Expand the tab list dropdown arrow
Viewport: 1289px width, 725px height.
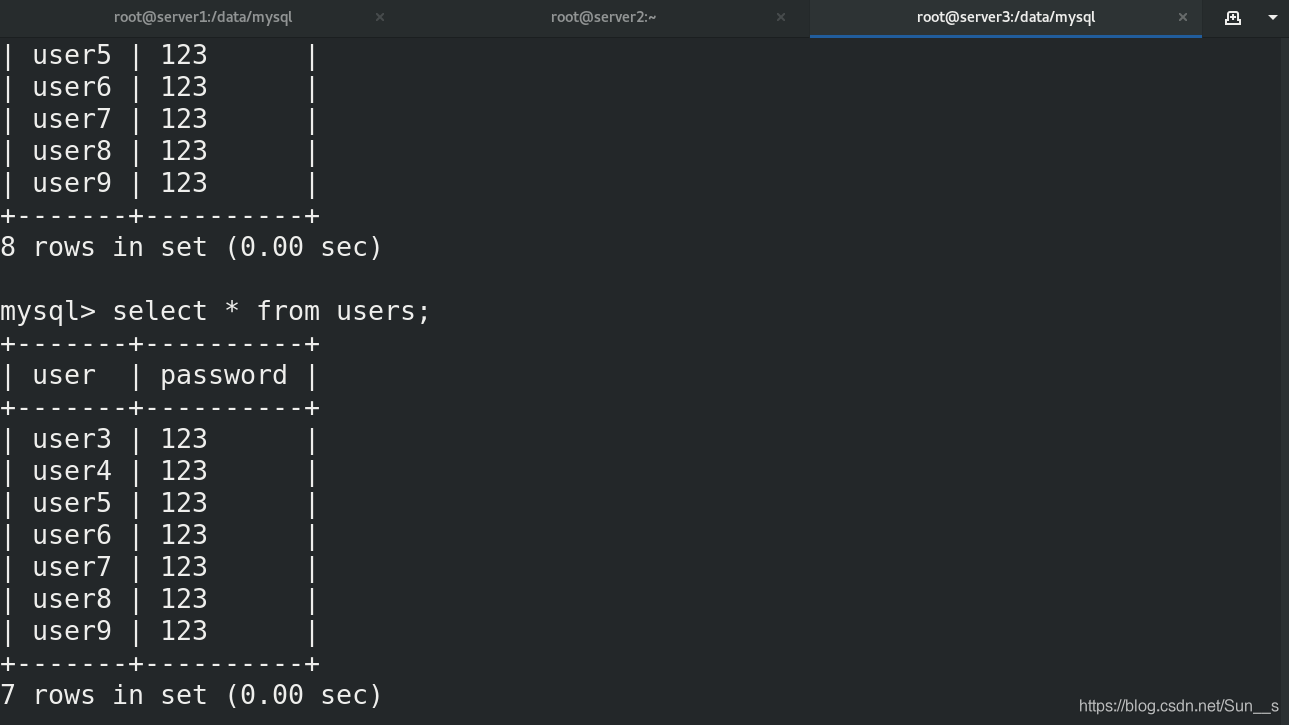pyautogui.click(x=1273, y=17)
